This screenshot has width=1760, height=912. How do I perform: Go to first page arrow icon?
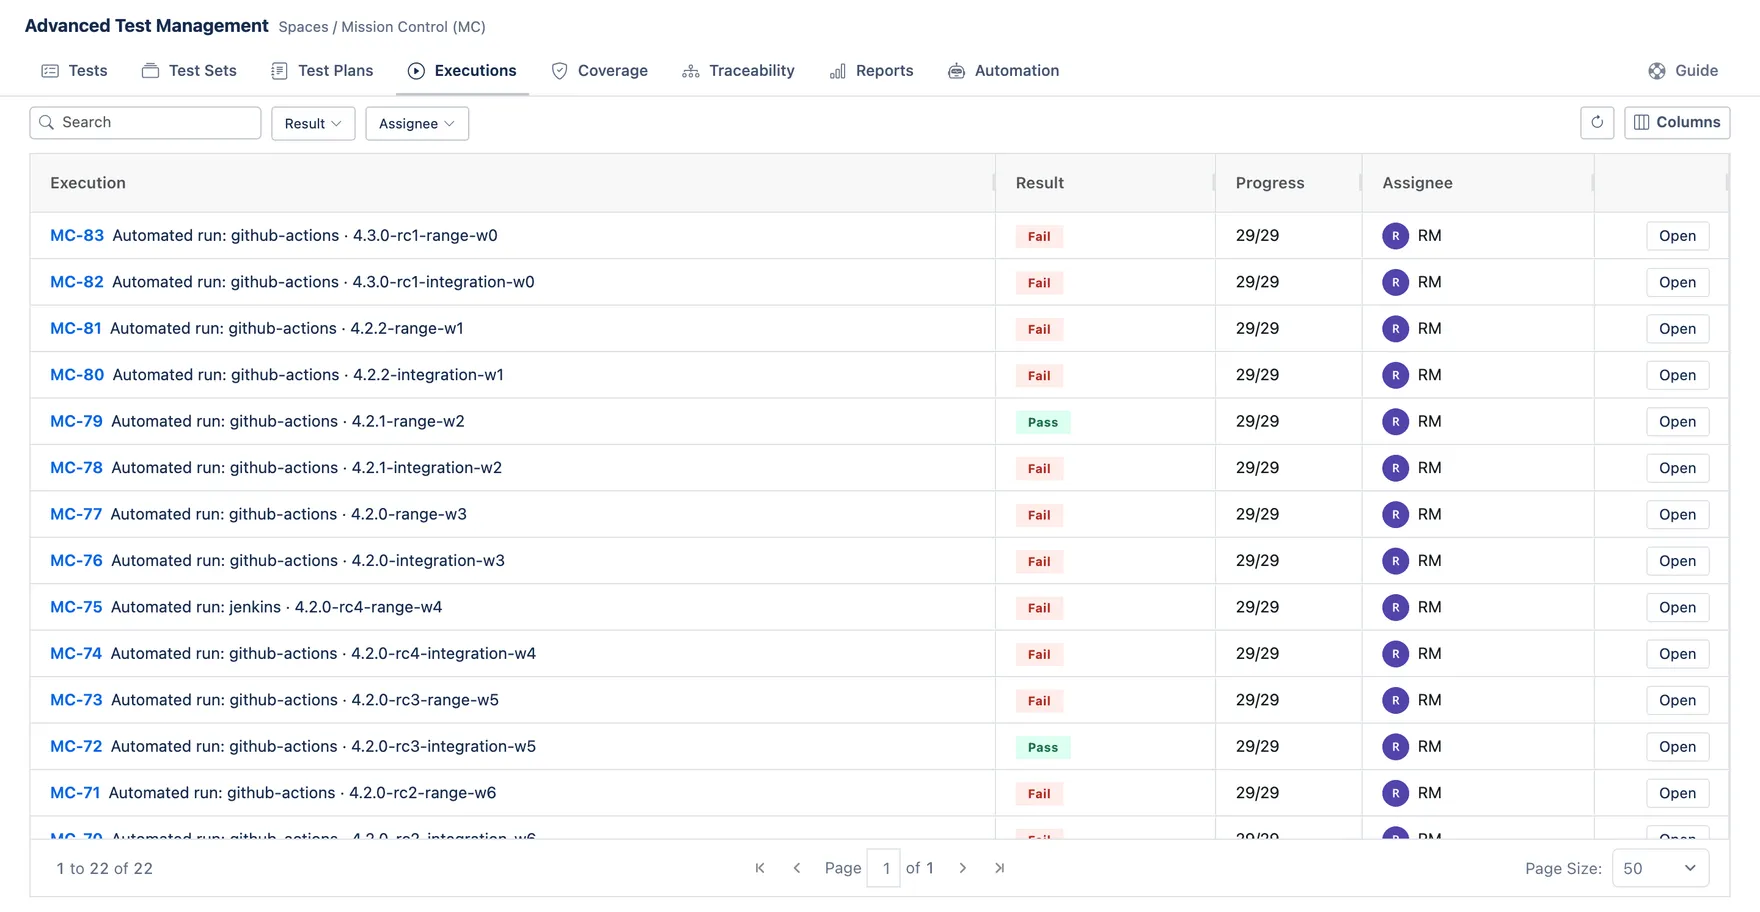760,868
